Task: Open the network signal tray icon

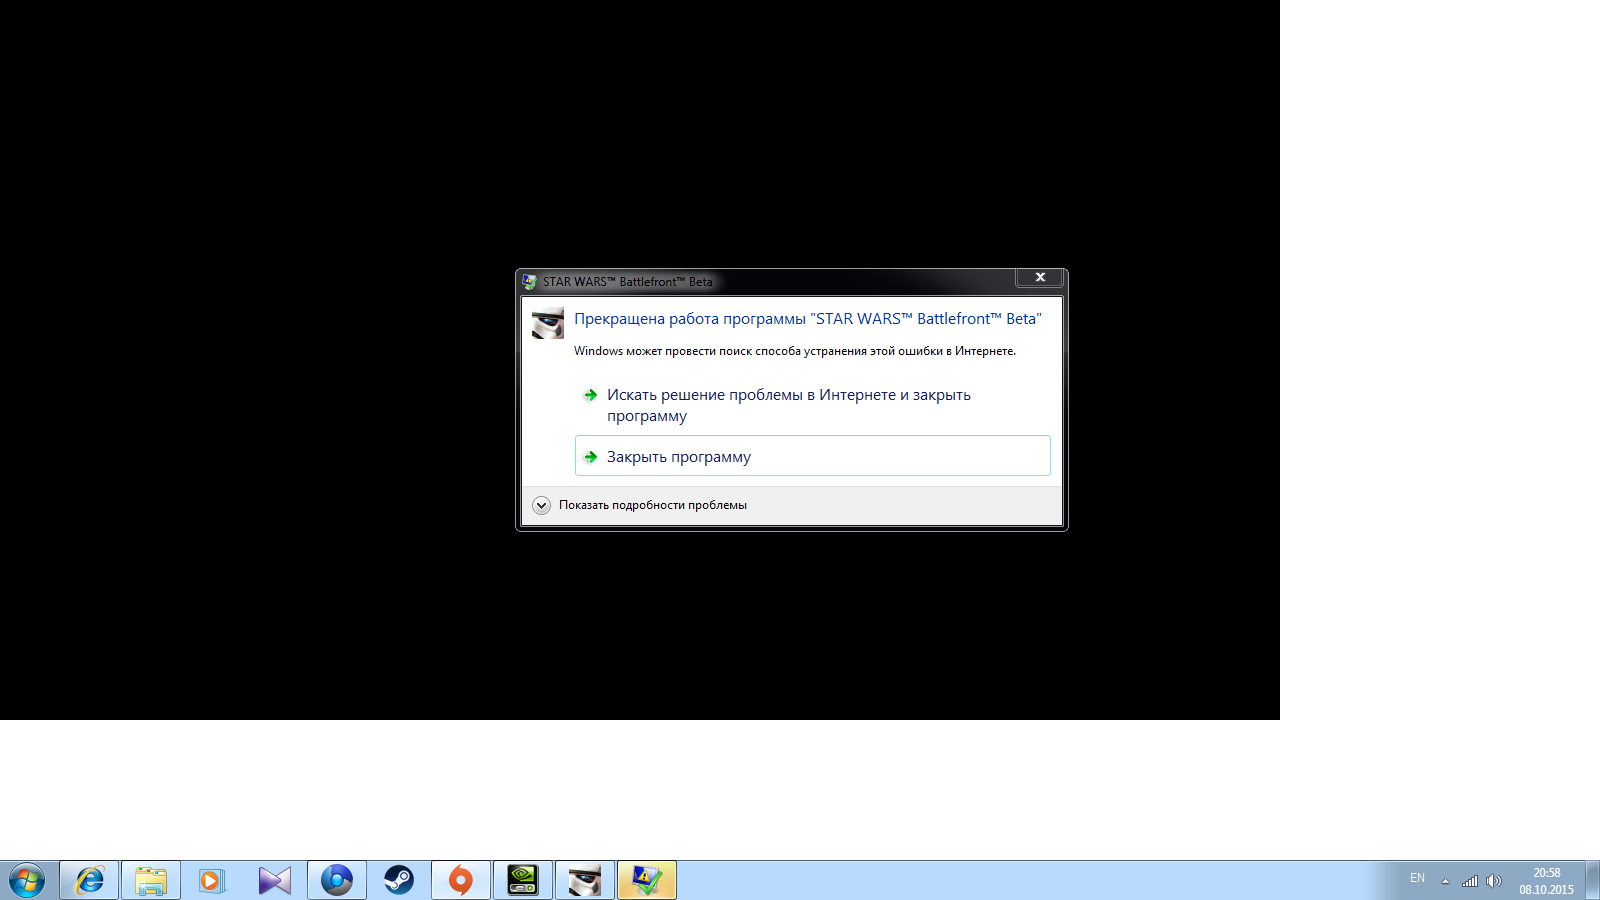Action: click(1470, 881)
